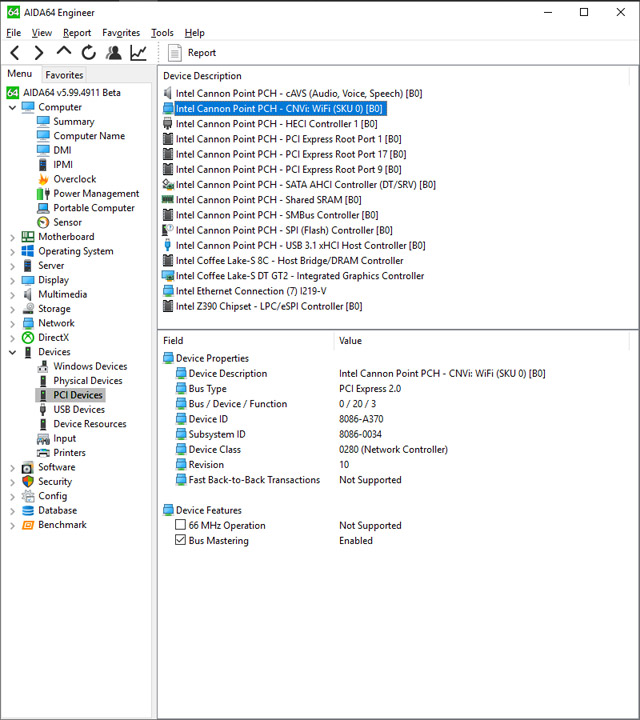
Task: Click the Config gear icon
Action: coord(28,496)
